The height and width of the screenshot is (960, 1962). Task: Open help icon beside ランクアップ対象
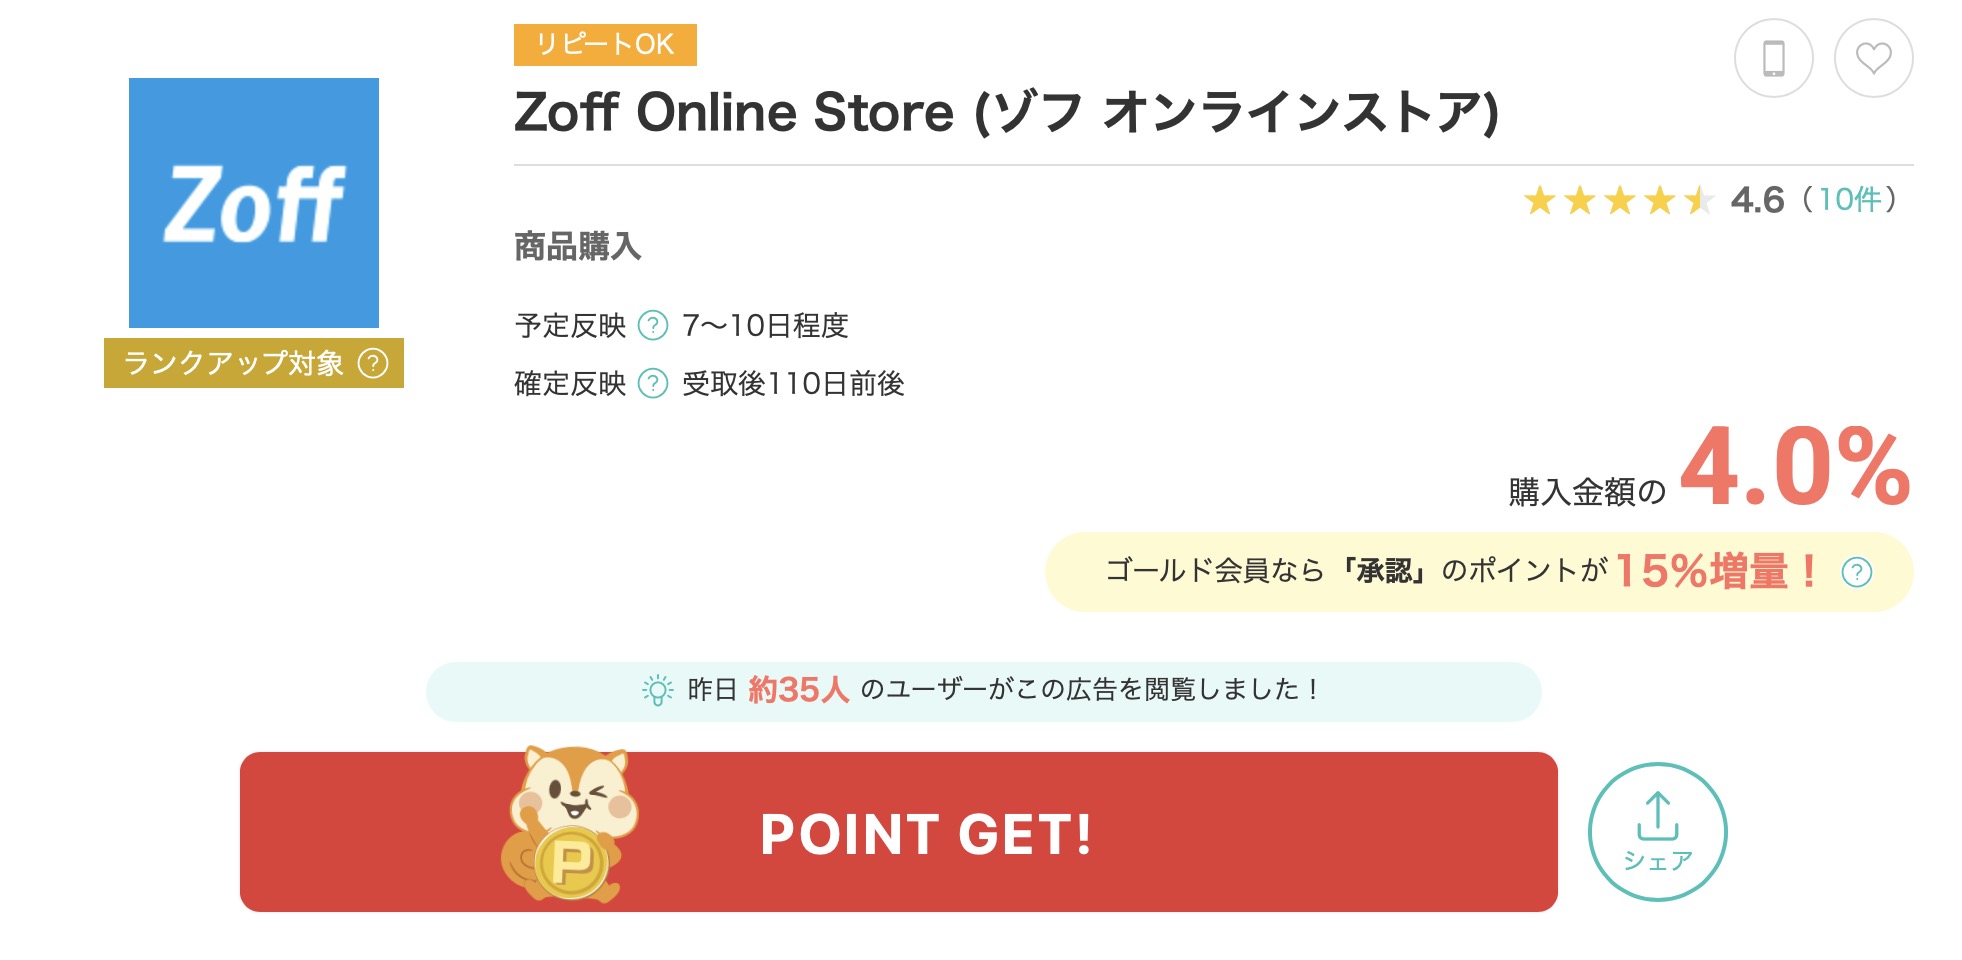(x=373, y=363)
